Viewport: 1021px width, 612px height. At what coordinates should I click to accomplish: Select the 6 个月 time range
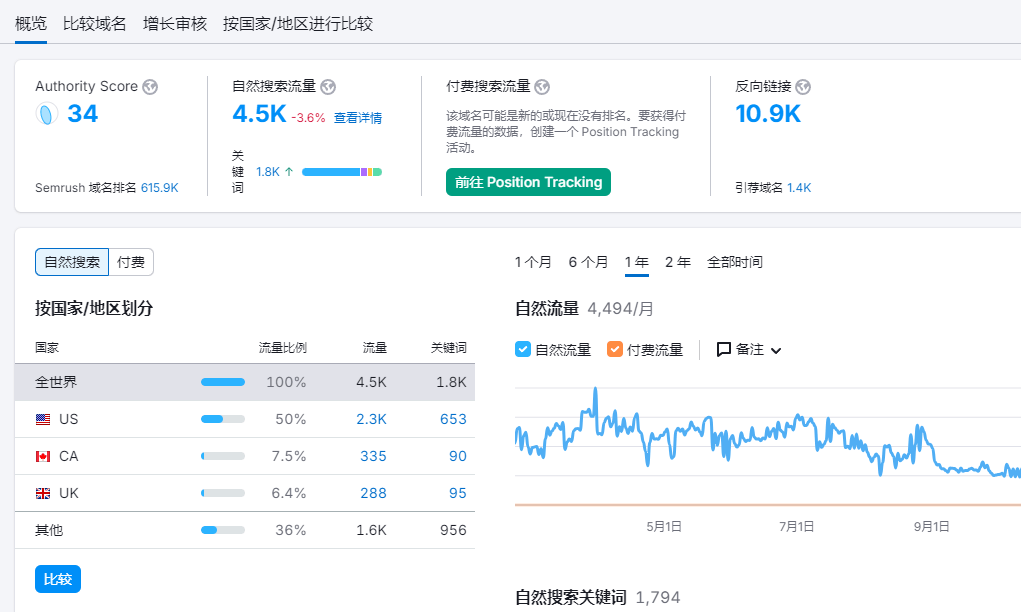[588, 262]
